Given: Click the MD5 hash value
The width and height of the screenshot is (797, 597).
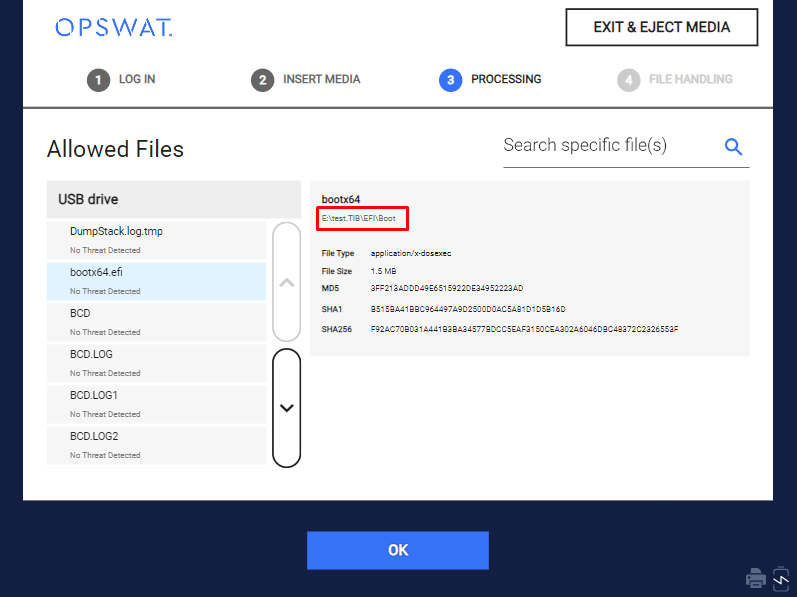Looking at the screenshot, I should click(447, 288).
